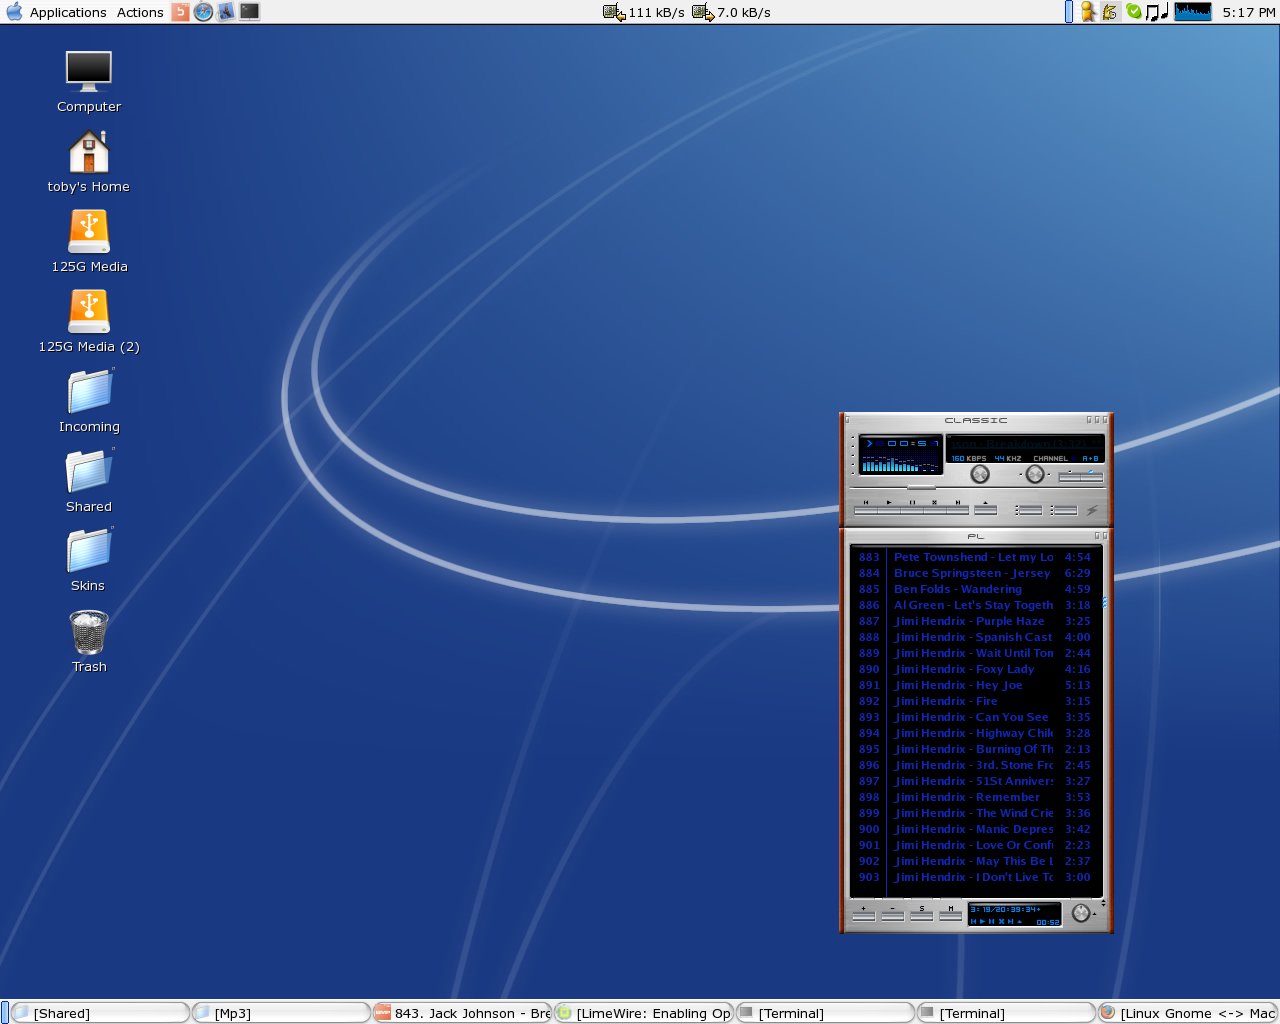Open the Skins folder on desktop

pos(88,561)
